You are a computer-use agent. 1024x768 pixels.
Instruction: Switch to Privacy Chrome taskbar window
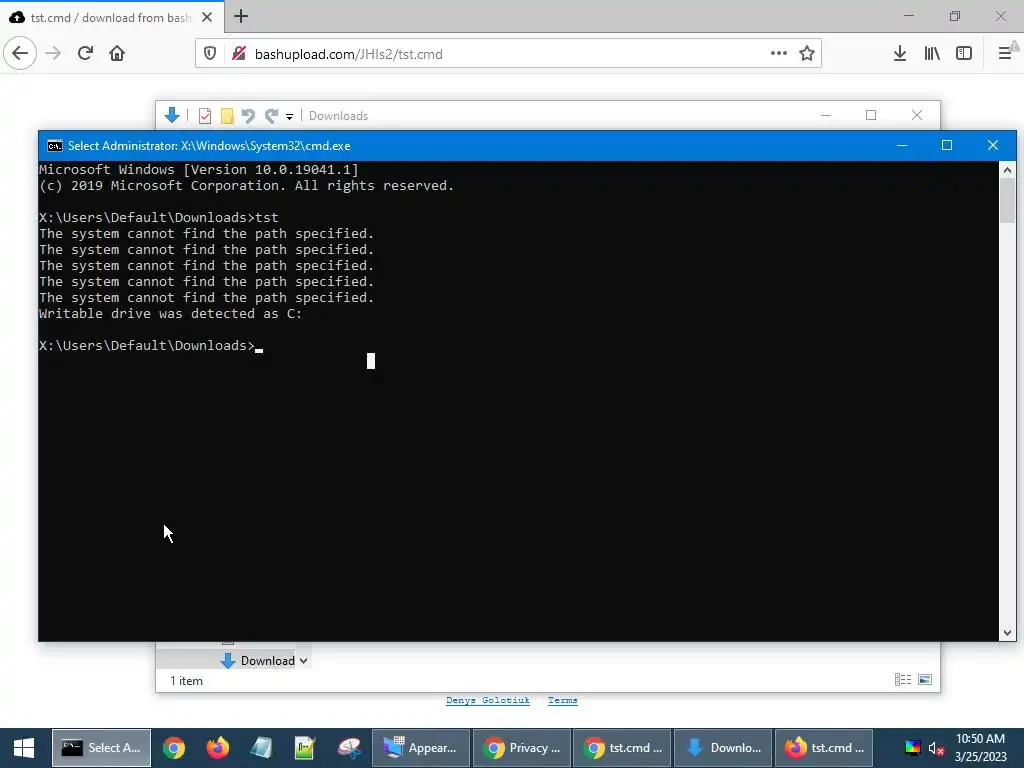tap(521, 748)
